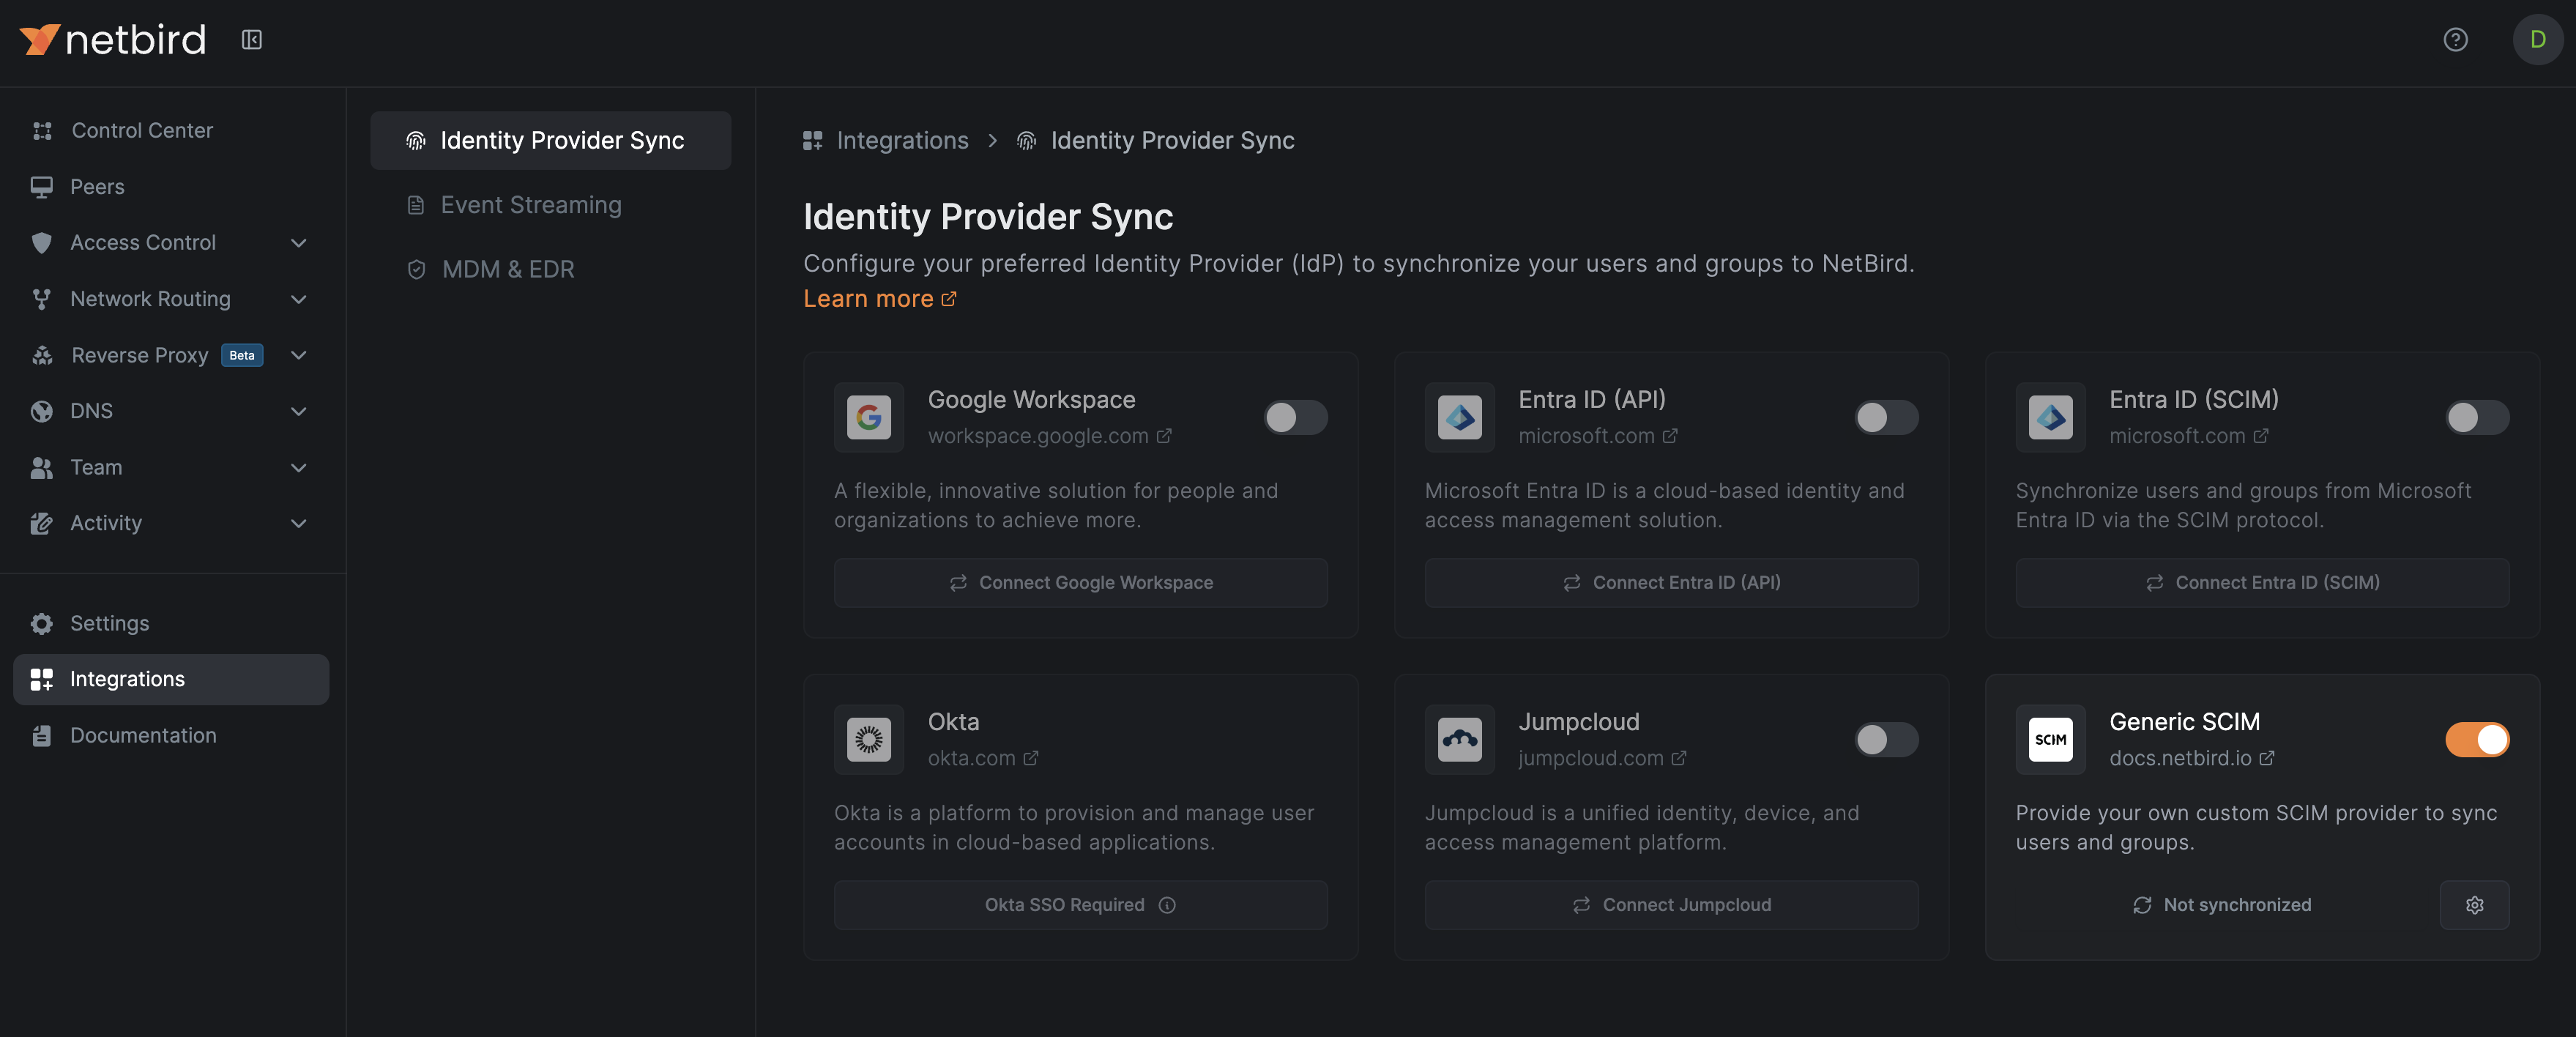The height and width of the screenshot is (1037, 2576).
Task: Click the Integrations breadcrumb grid icon
Action: click(x=812, y=141)
